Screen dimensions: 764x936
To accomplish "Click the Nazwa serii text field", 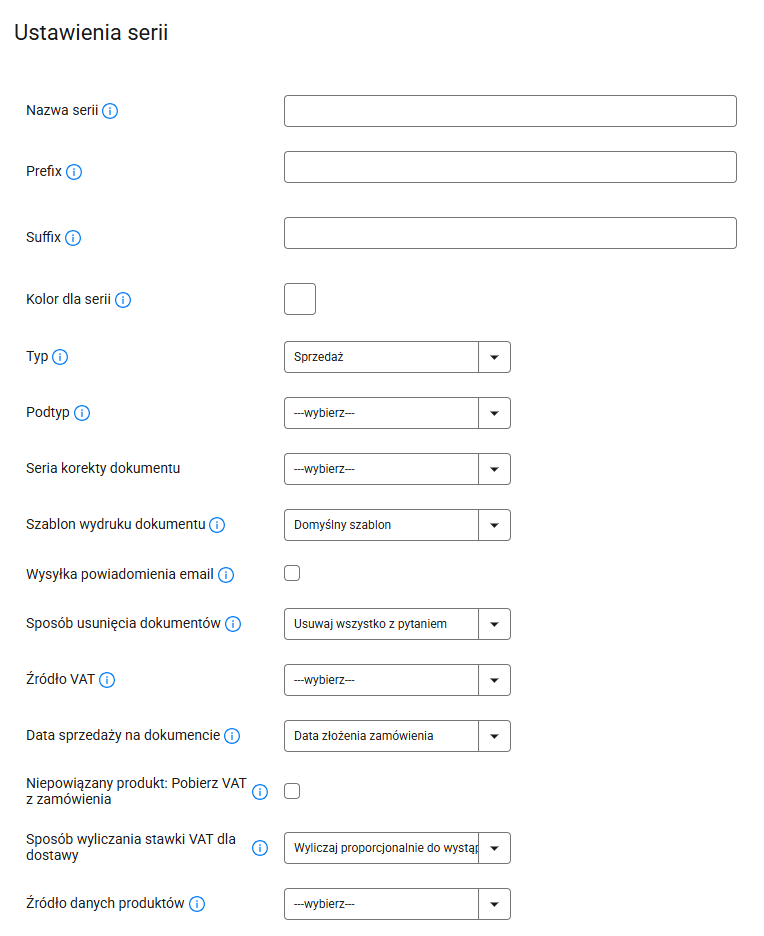I will point(510,111).
